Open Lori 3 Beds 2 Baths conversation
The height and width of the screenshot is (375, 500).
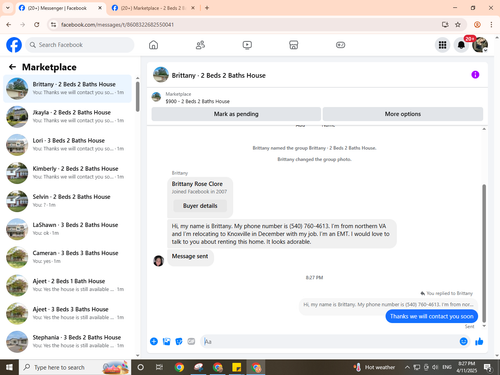(x=67, y=144)
